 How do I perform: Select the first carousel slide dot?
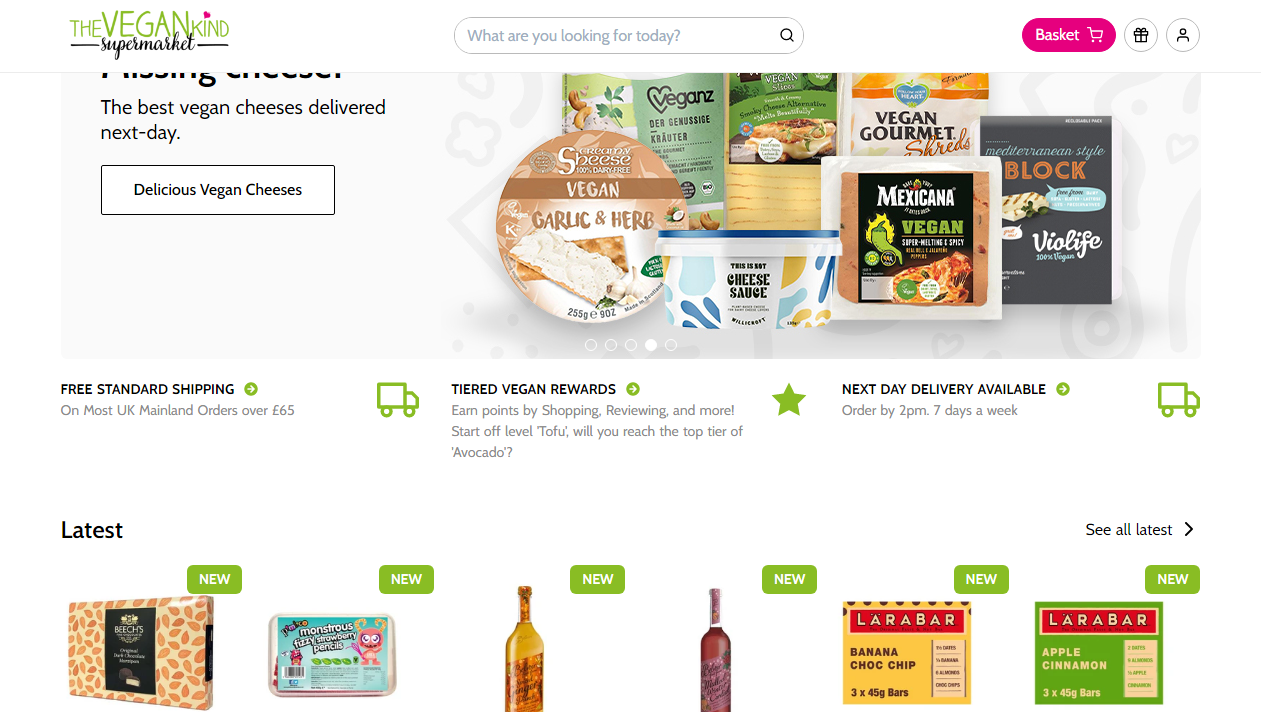click(x=591, y=345)
